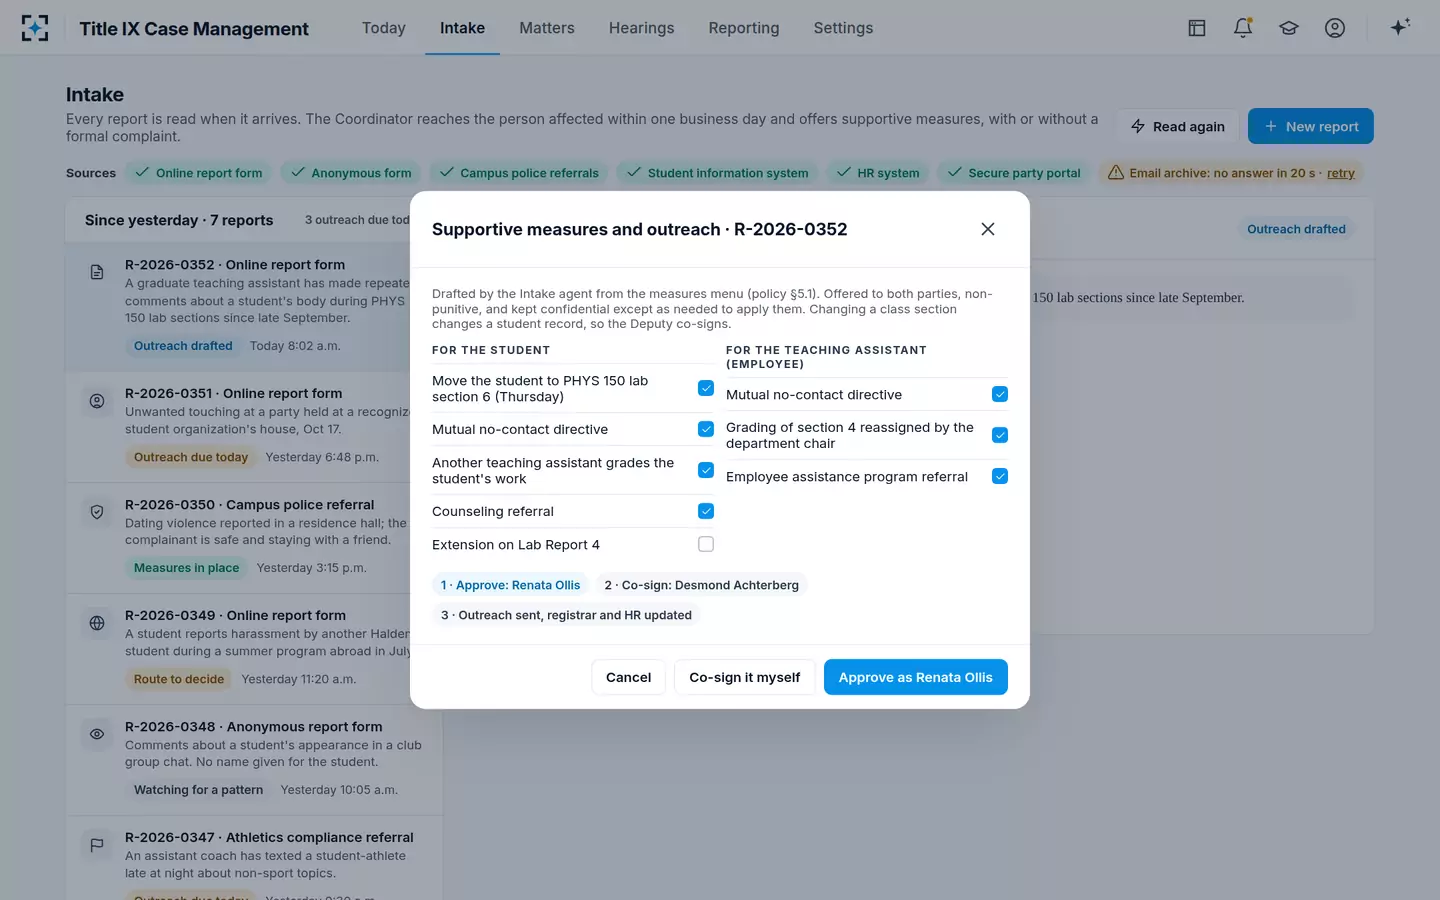The width and height of the screenshot is (1440, 900).
Task: Uncheck student's Mutual no-contact directive
Action: pos(706,429)
